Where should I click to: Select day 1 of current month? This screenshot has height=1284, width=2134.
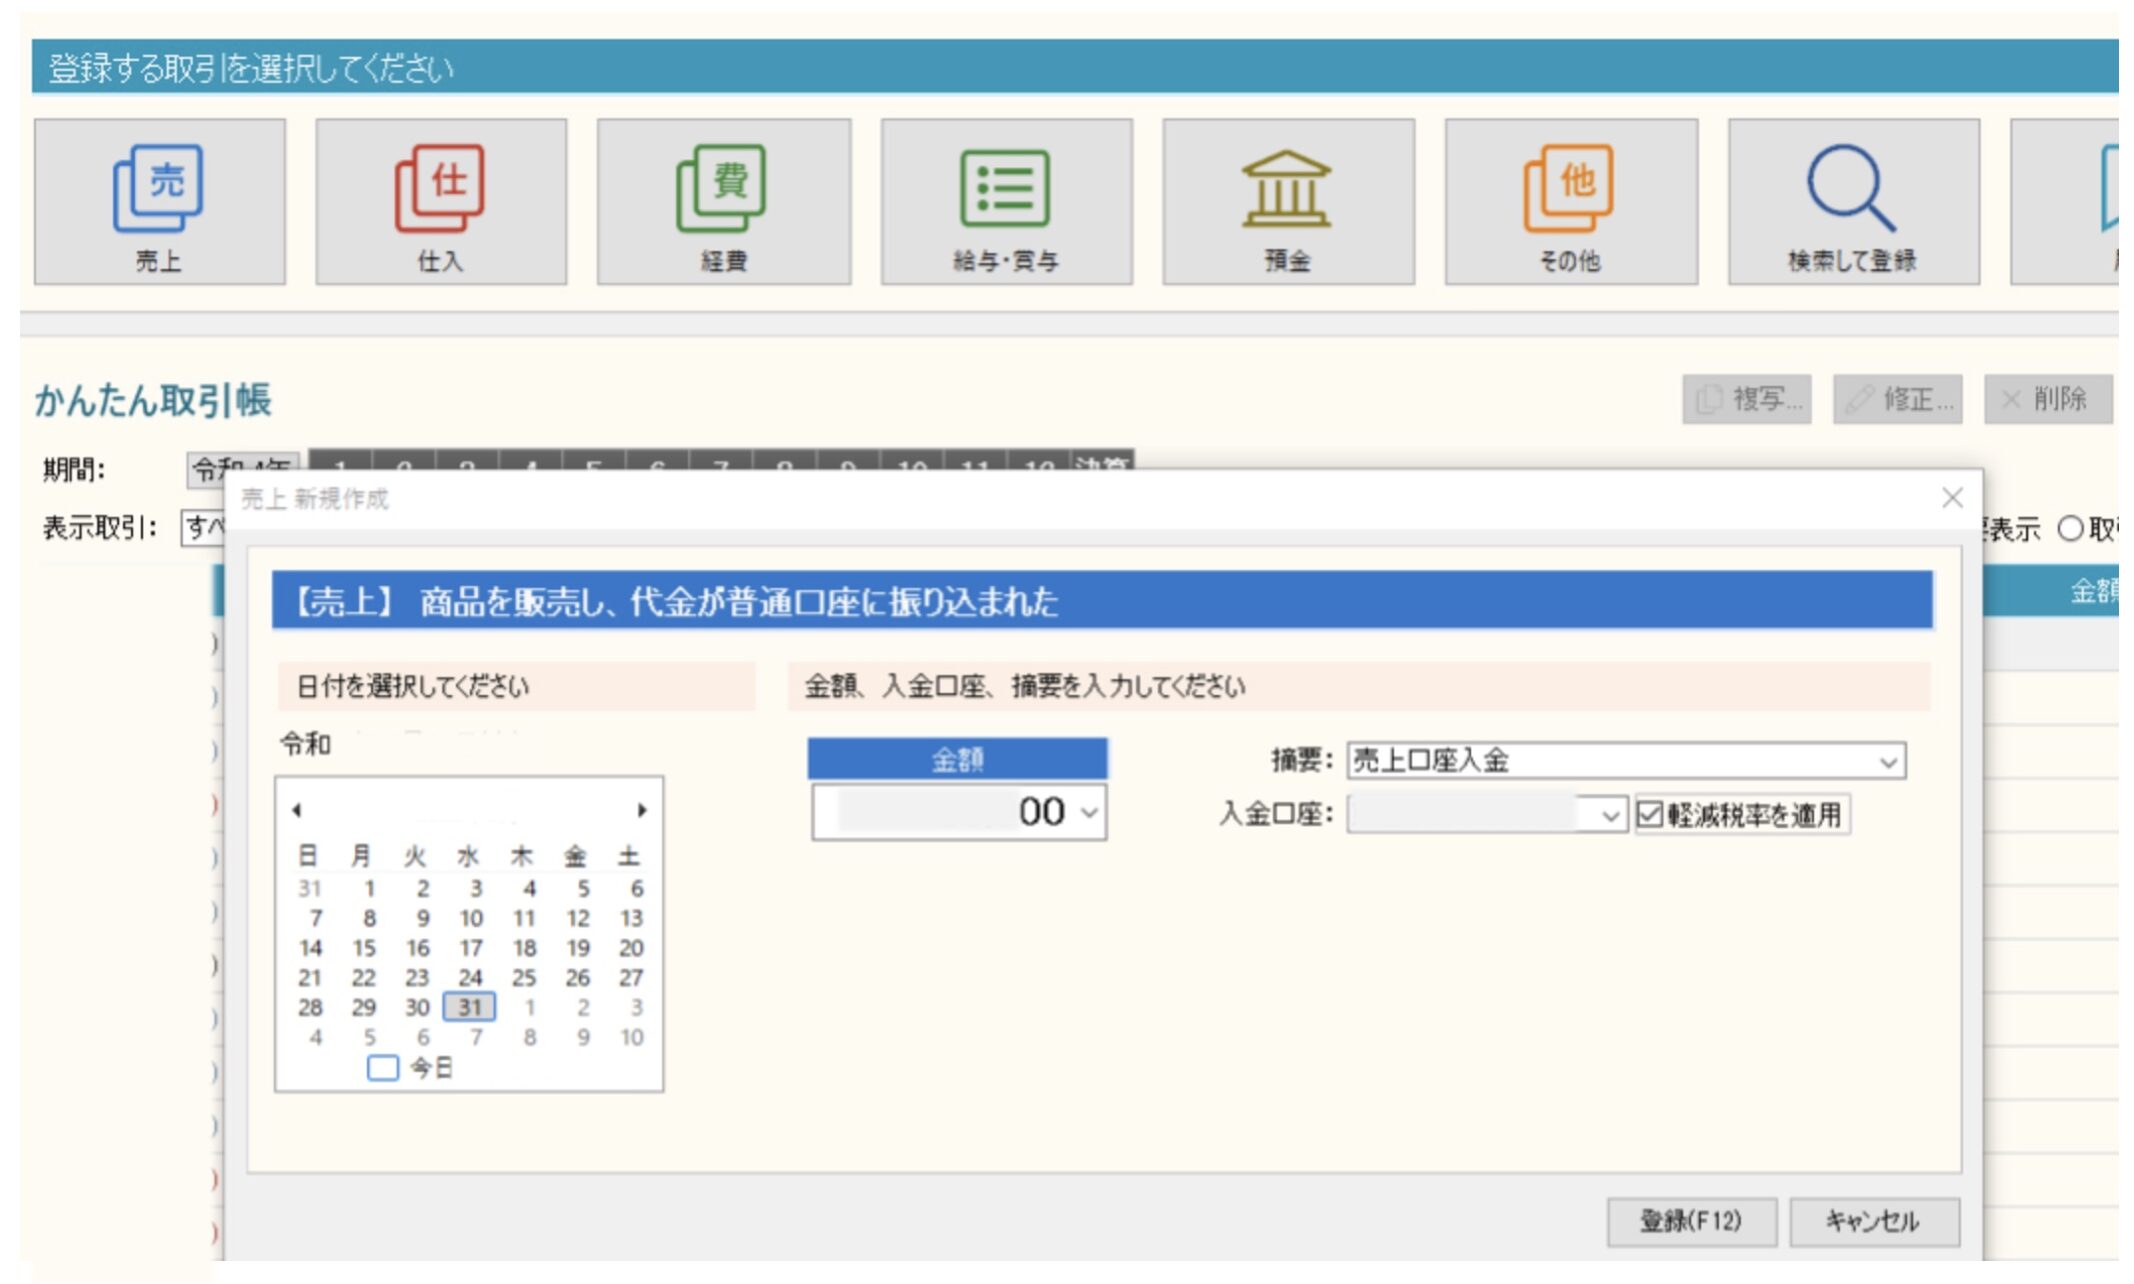(369, 888)
